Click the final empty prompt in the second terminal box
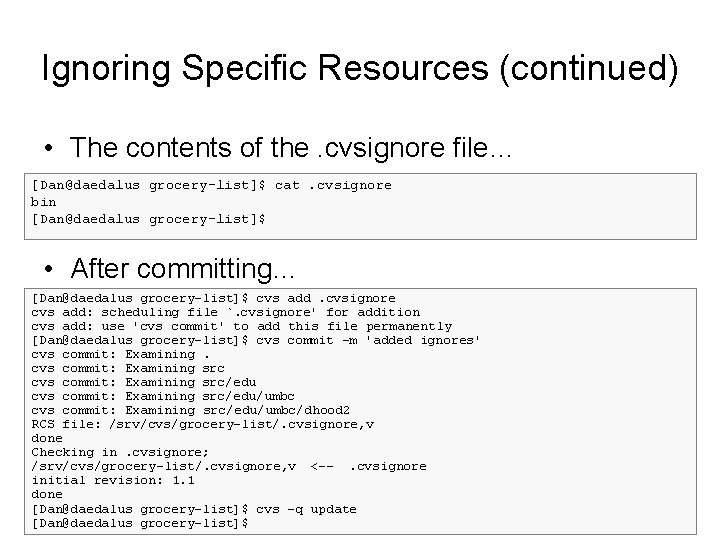Viewport: 720px width, 540px height. [140, 523]
